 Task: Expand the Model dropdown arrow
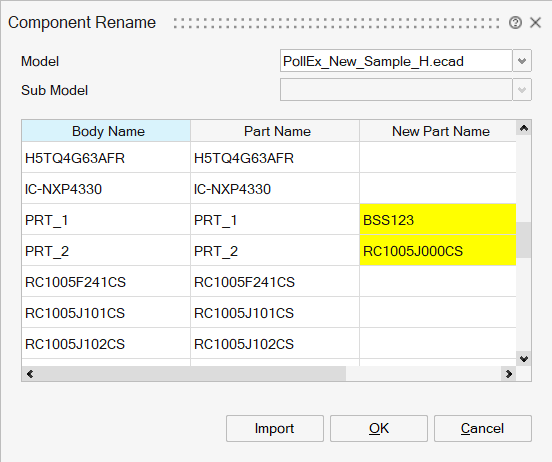coord(522,61)
